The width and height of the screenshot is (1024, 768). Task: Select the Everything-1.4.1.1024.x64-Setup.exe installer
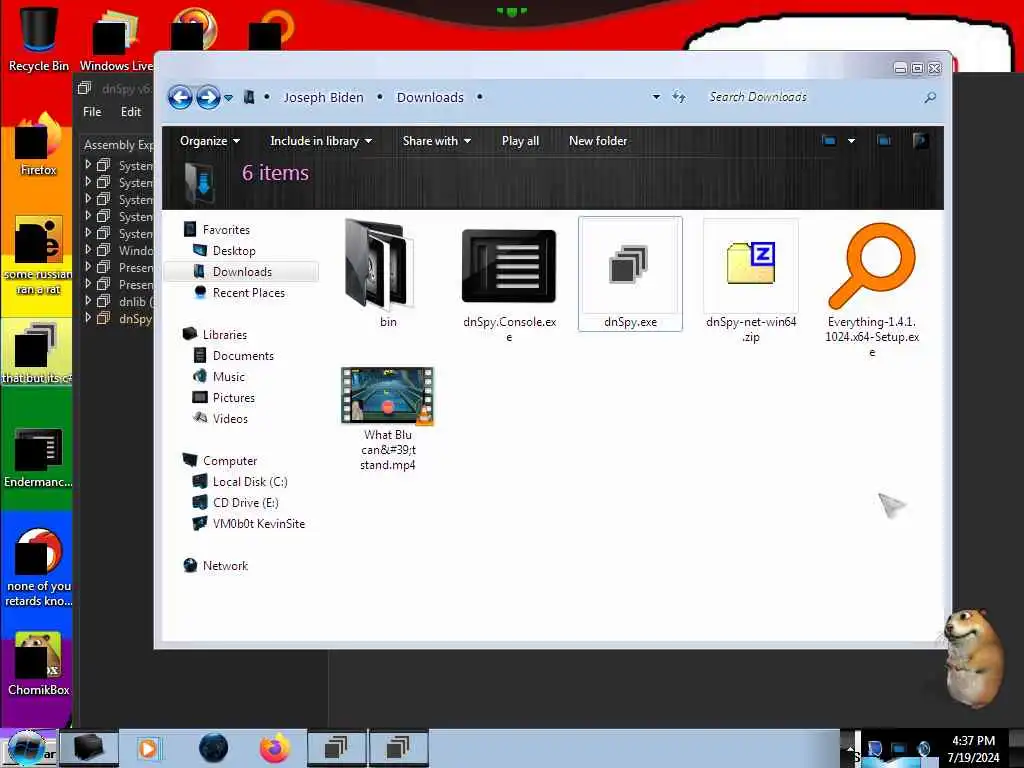872,288
